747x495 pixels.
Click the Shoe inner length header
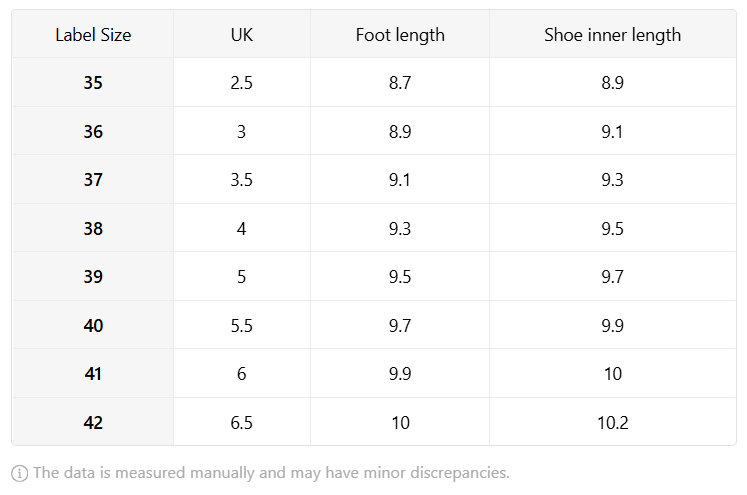(613, 34)
